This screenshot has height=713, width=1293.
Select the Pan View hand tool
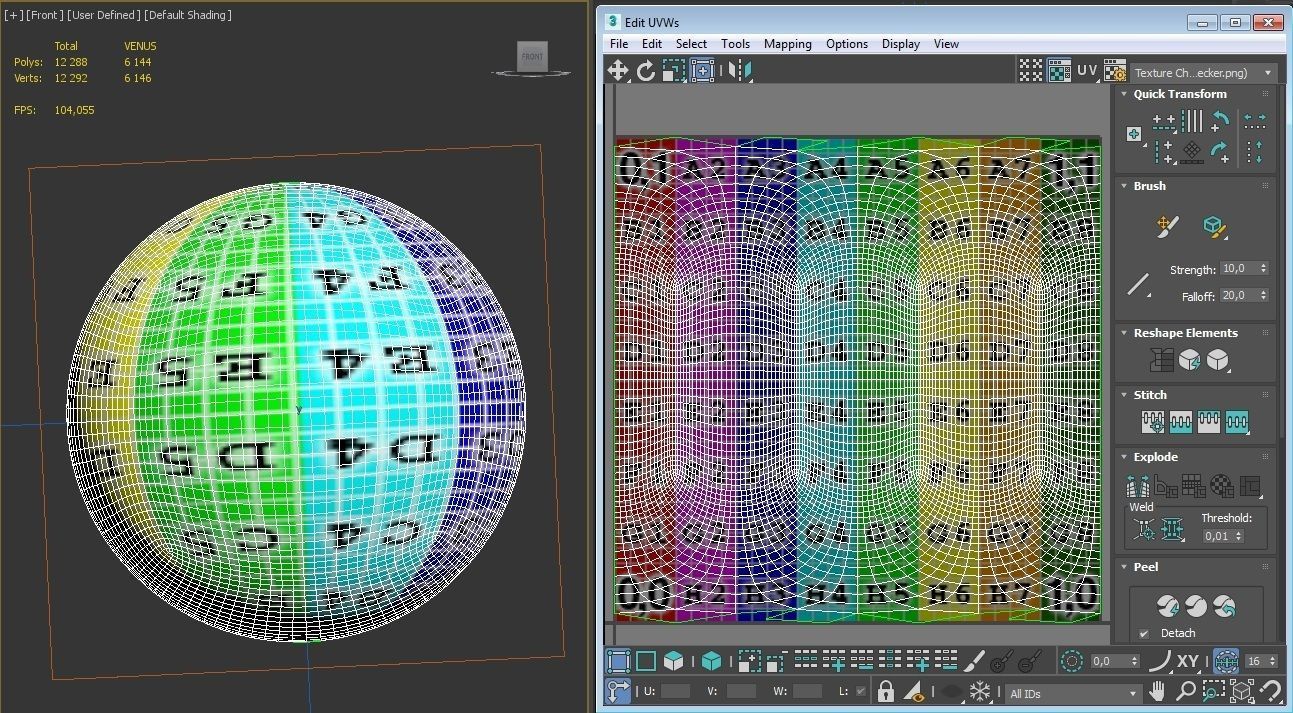[x=1158, y=691]
